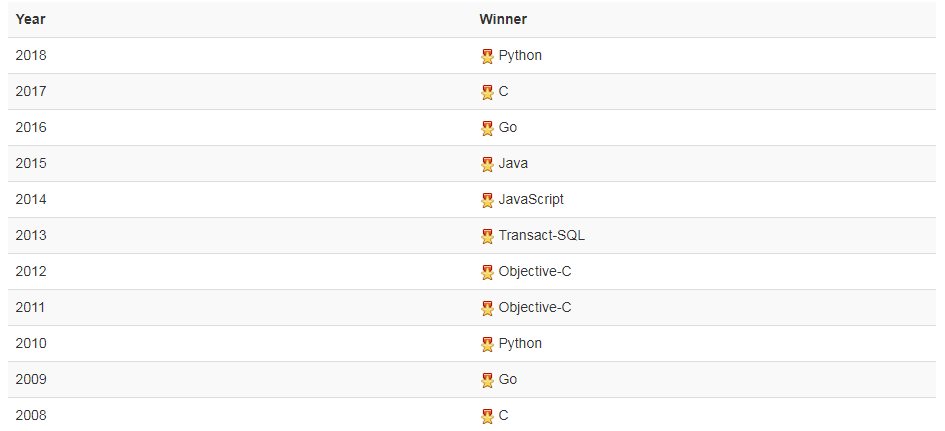Click the JavaScript winner entry
The image size is (945, 431).
coord(531,200)
